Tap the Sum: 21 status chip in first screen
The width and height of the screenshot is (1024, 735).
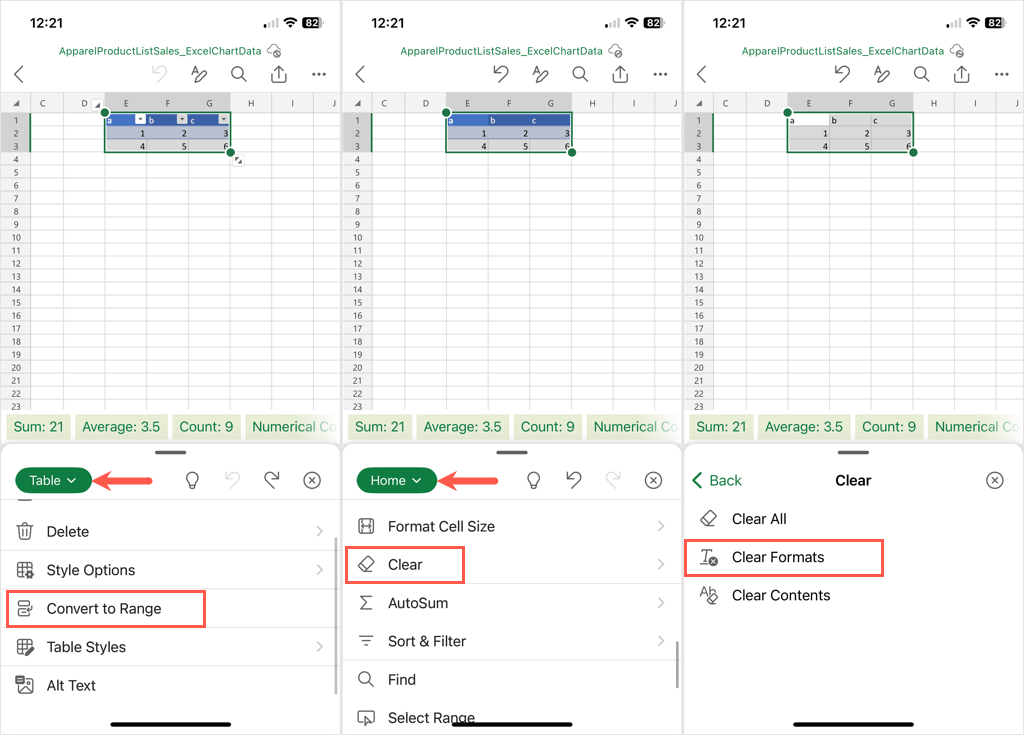[x=39, y=427]
